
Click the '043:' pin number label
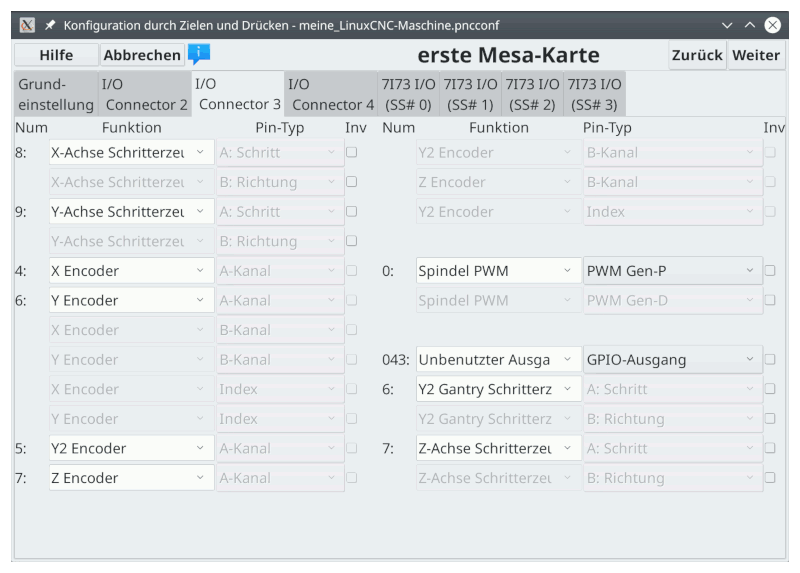[x=396, y=360]
